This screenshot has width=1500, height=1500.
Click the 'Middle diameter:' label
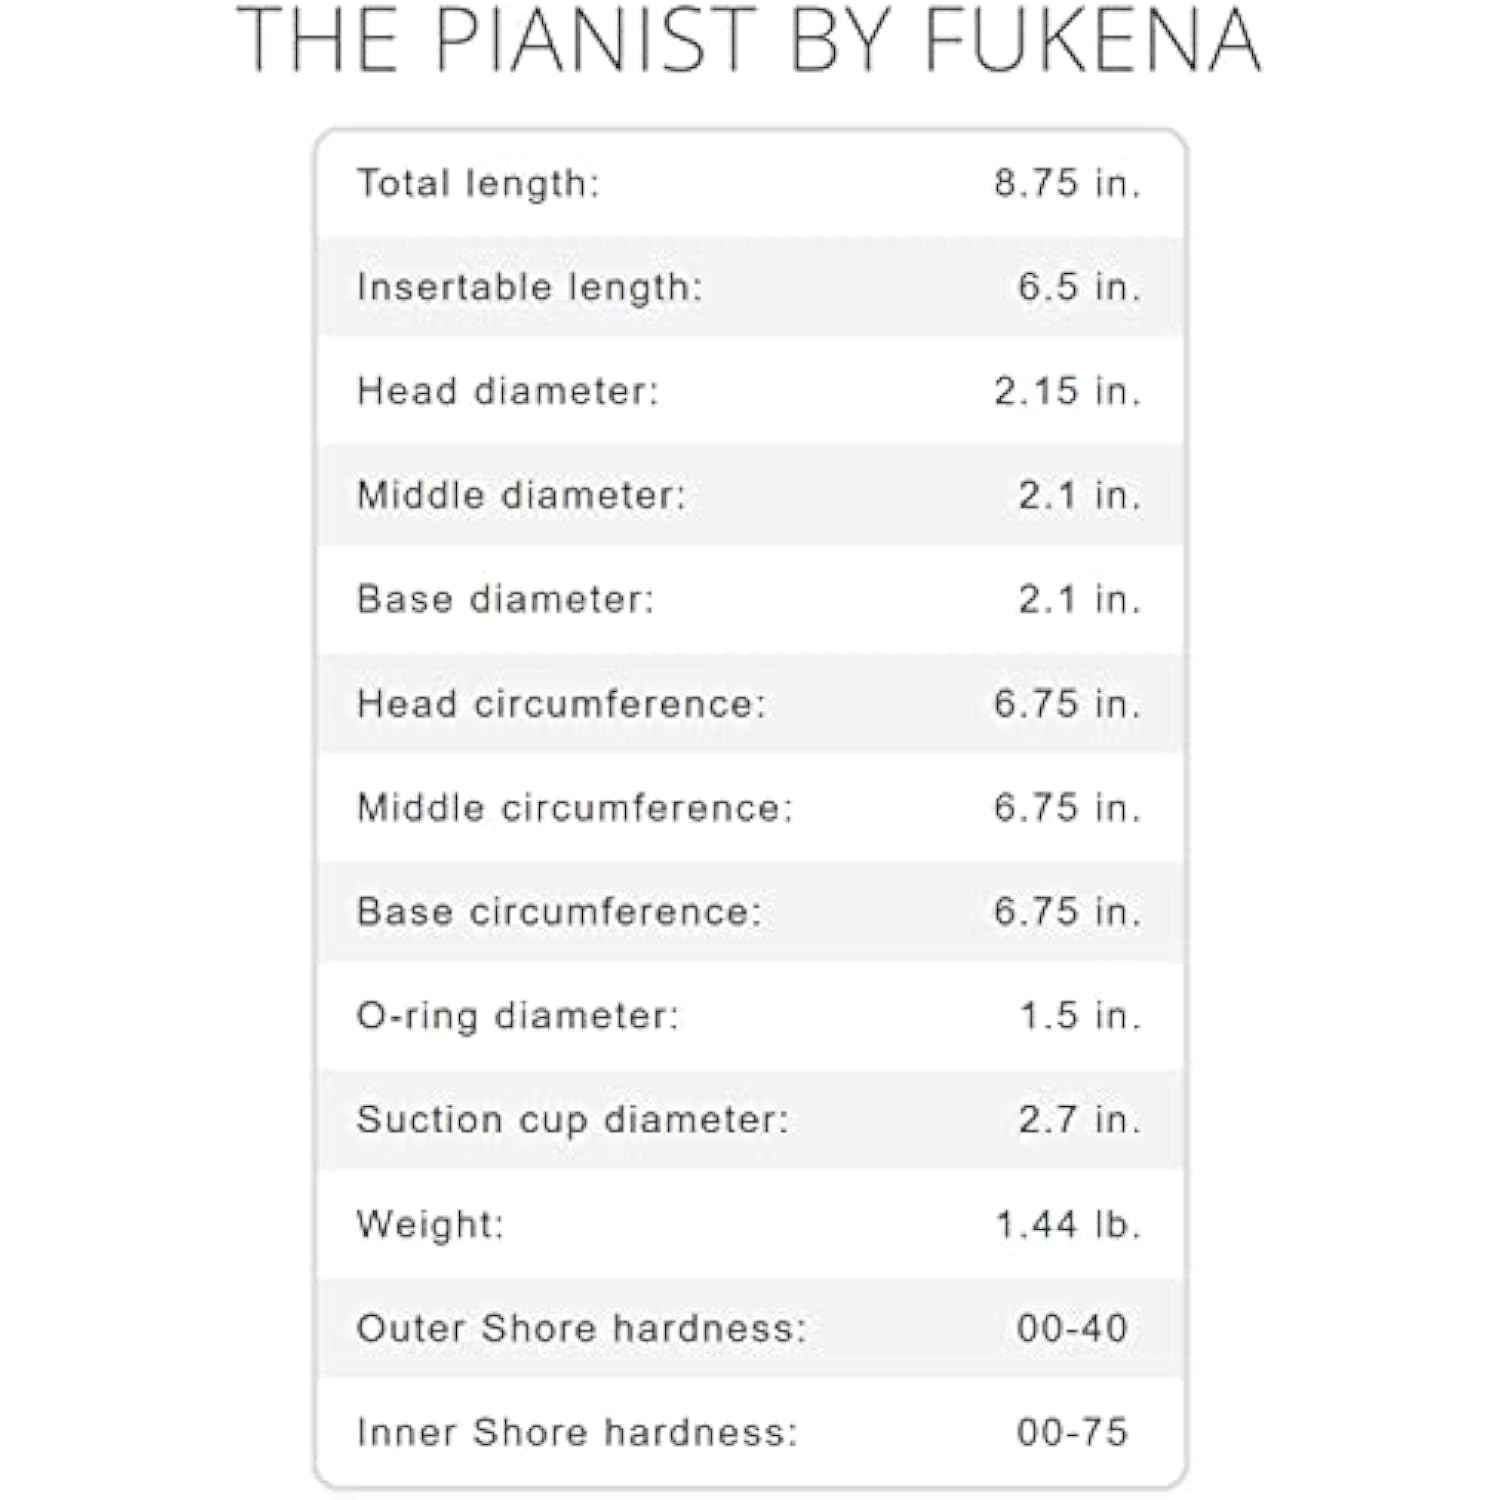(x=522, y=495)
